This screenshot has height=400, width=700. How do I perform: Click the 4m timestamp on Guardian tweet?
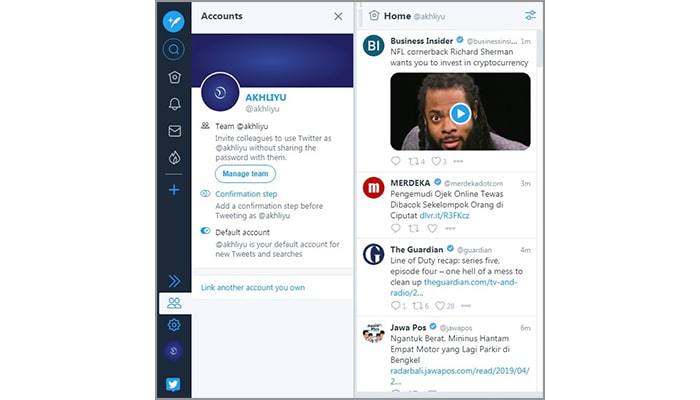coord(525,250)
